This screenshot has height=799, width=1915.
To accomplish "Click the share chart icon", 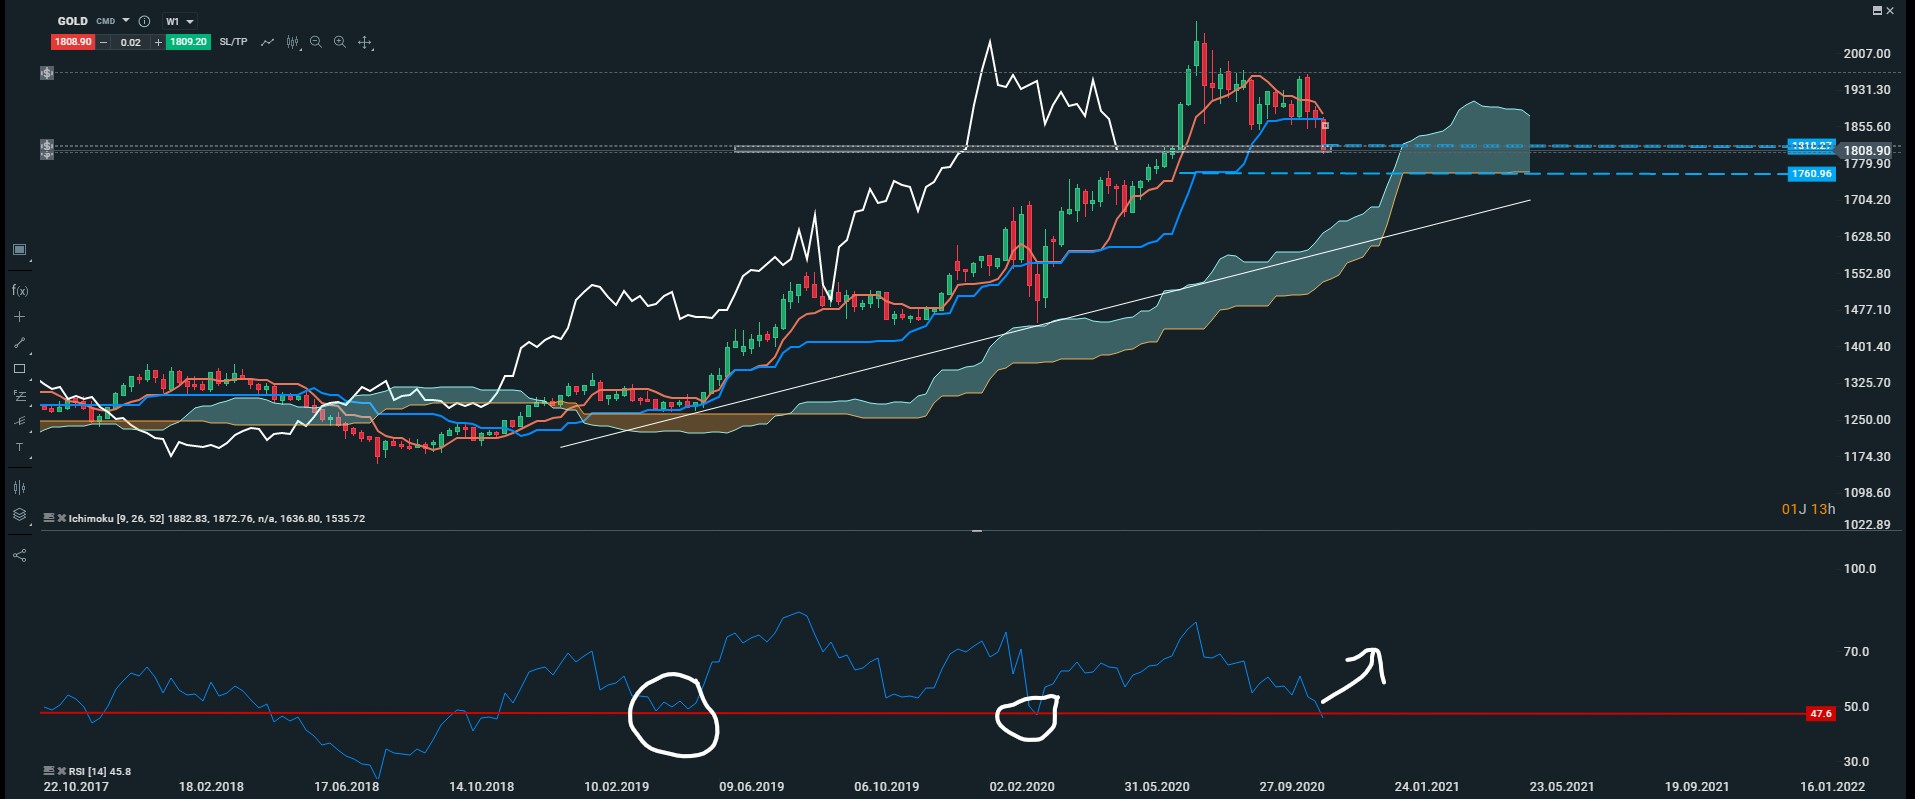I will [x=19, y=555].
